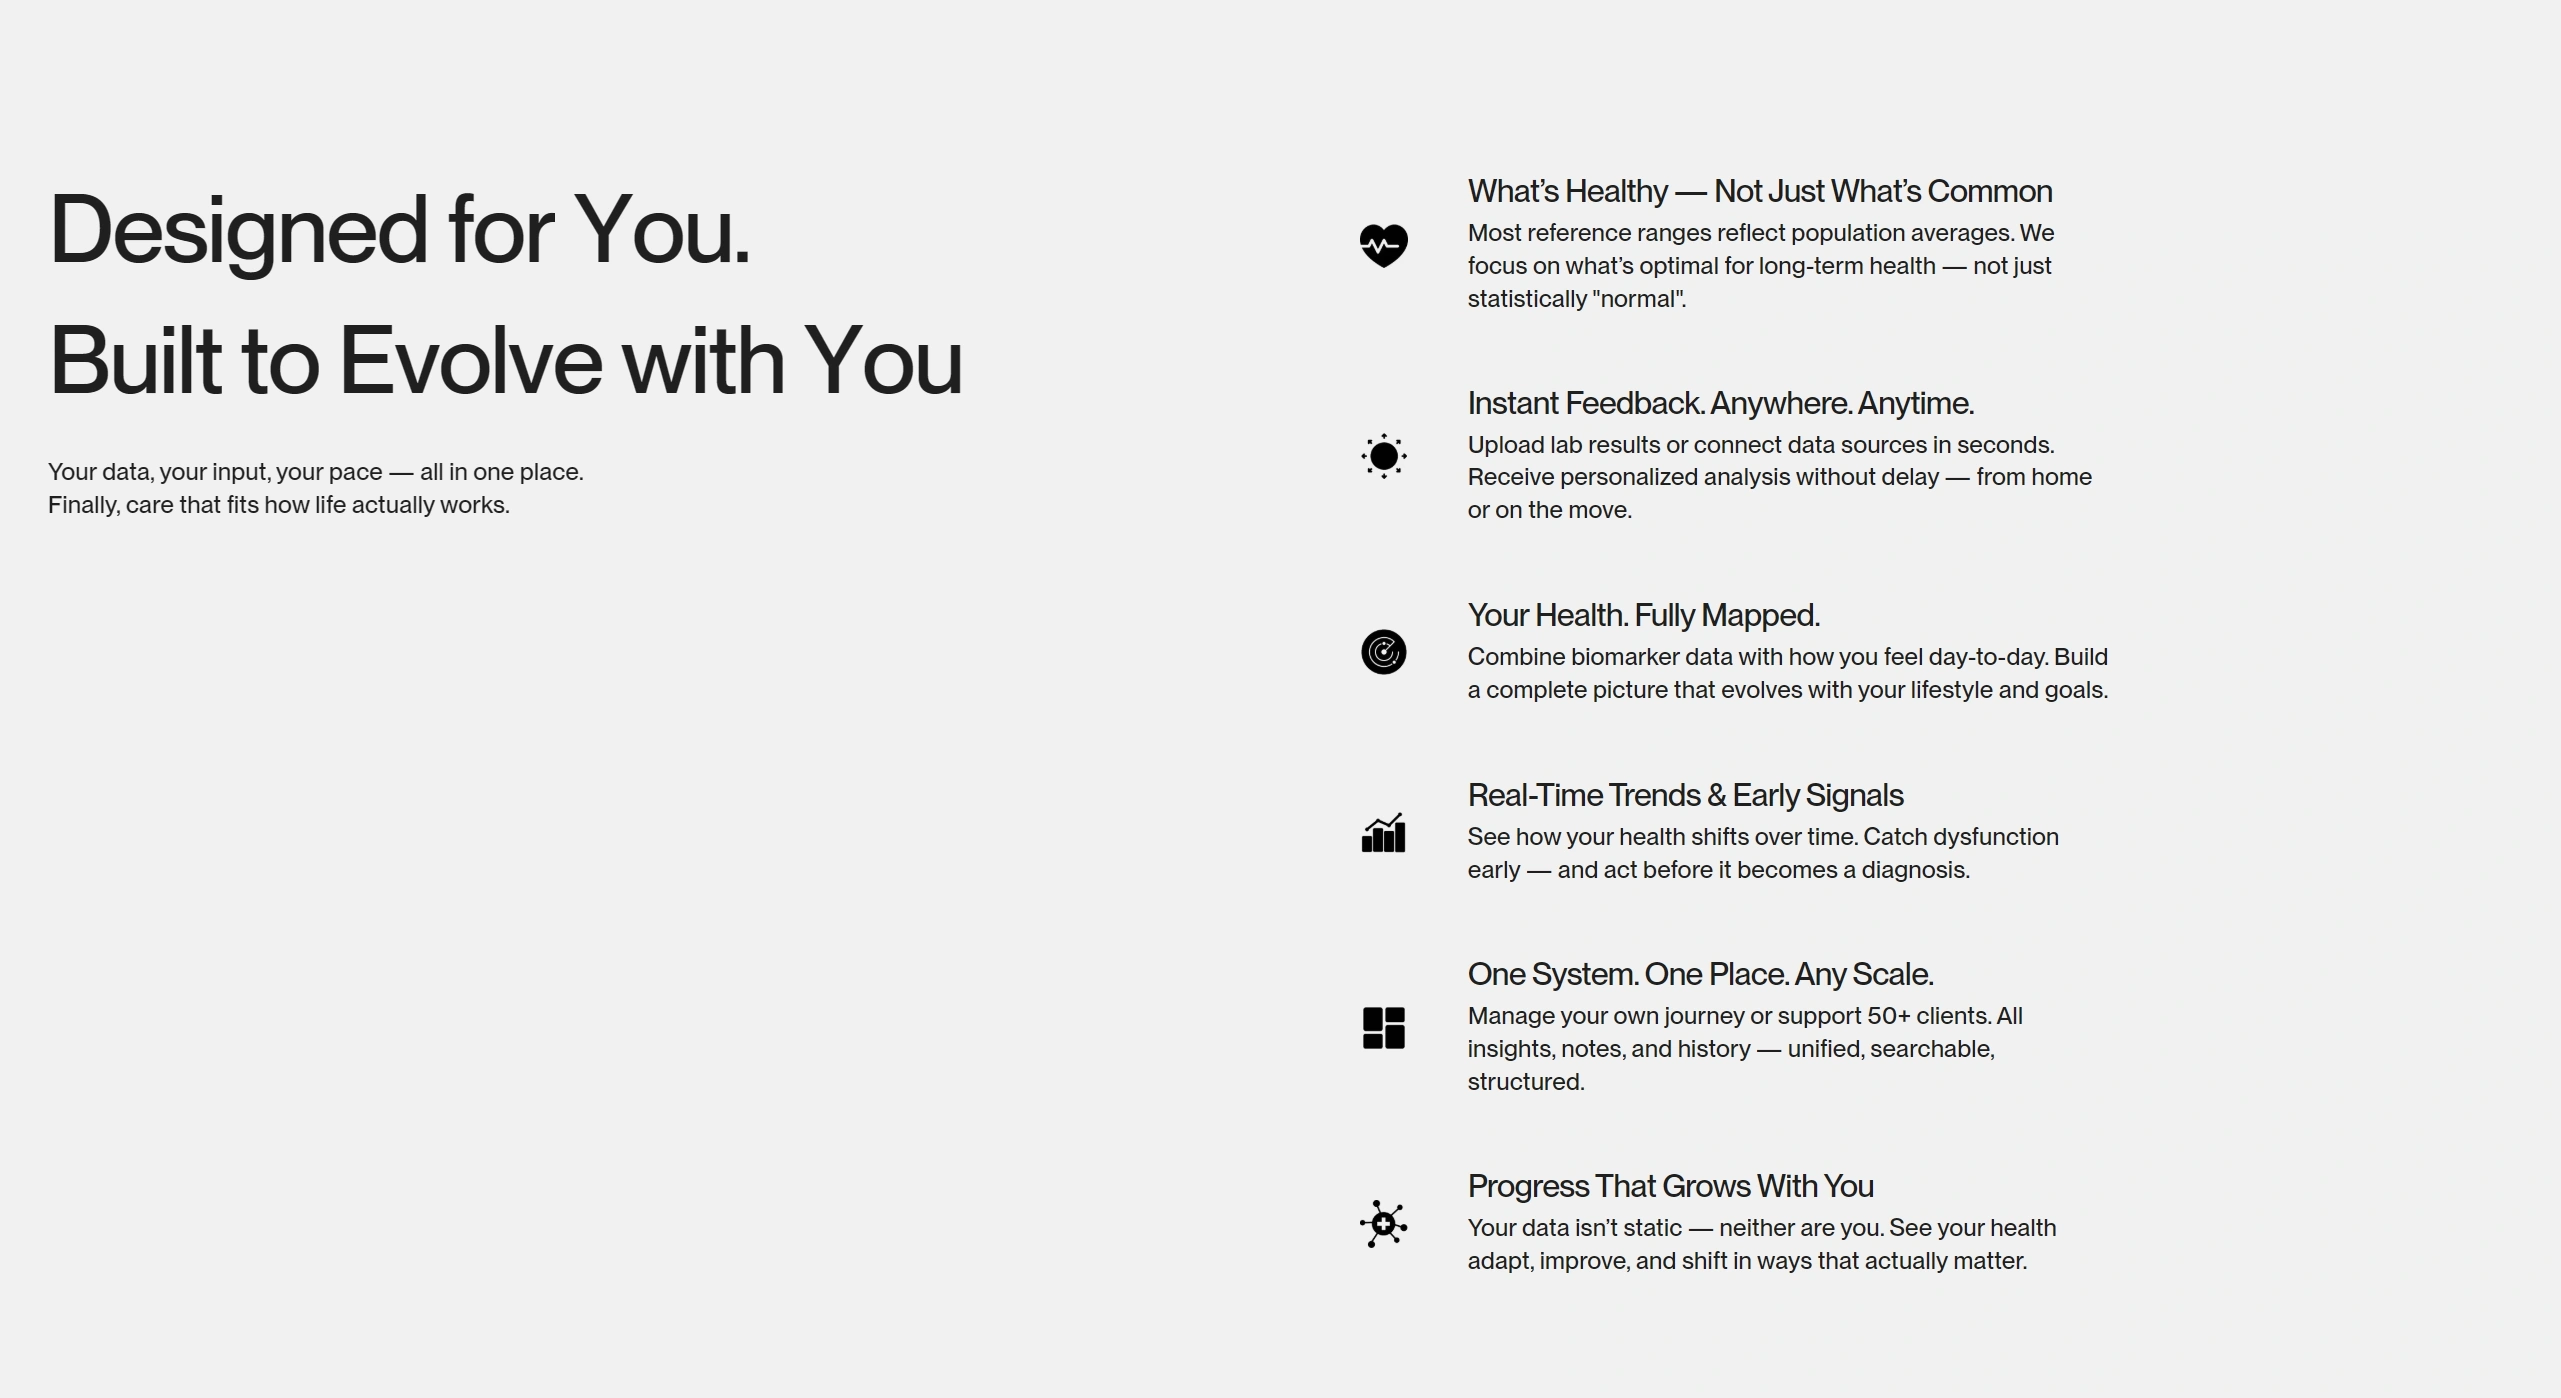Image resolution: width=2561 pixels, height=1398 pixels.
Task: Click "One System. One Place. Any Scale." heading
Action: (x=1700, y=974)
